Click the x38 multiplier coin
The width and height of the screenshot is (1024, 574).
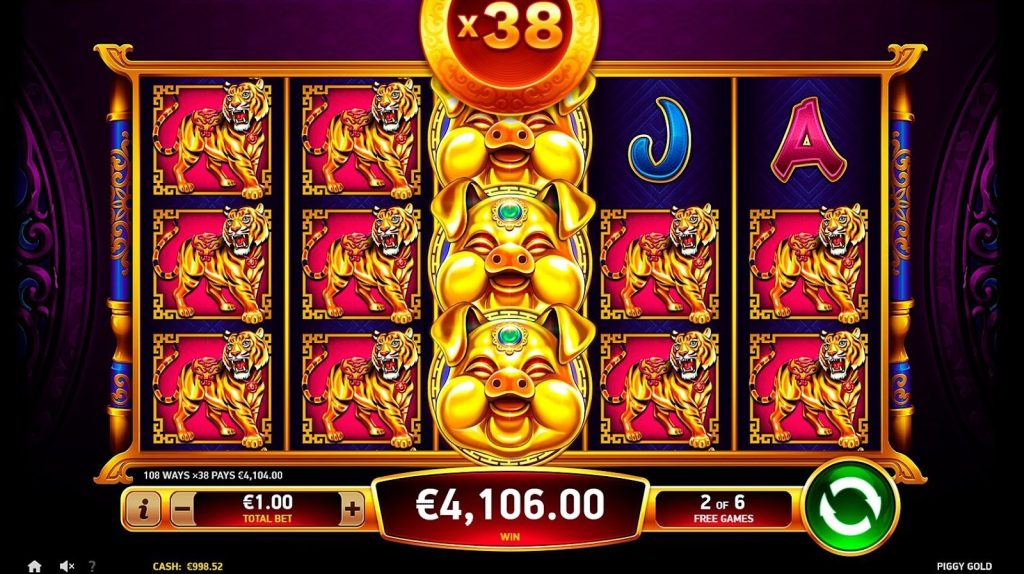(x=509, y=39)
